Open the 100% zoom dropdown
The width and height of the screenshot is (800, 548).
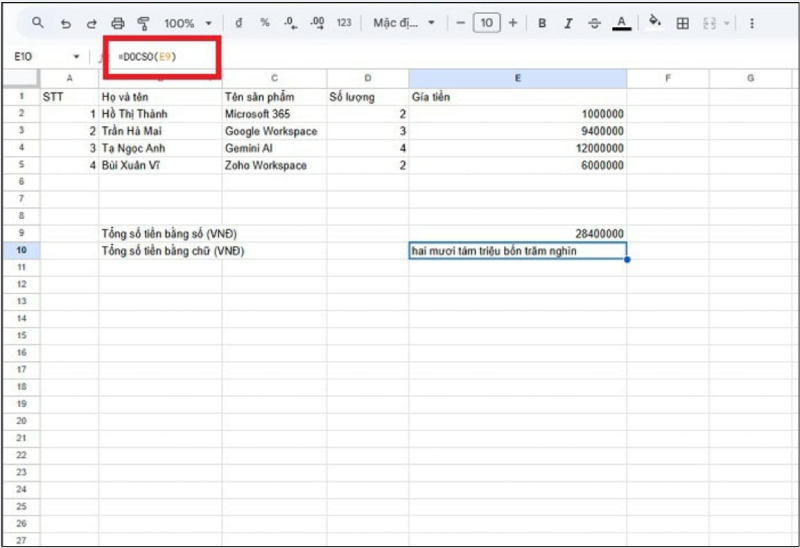tap(187, 23)
